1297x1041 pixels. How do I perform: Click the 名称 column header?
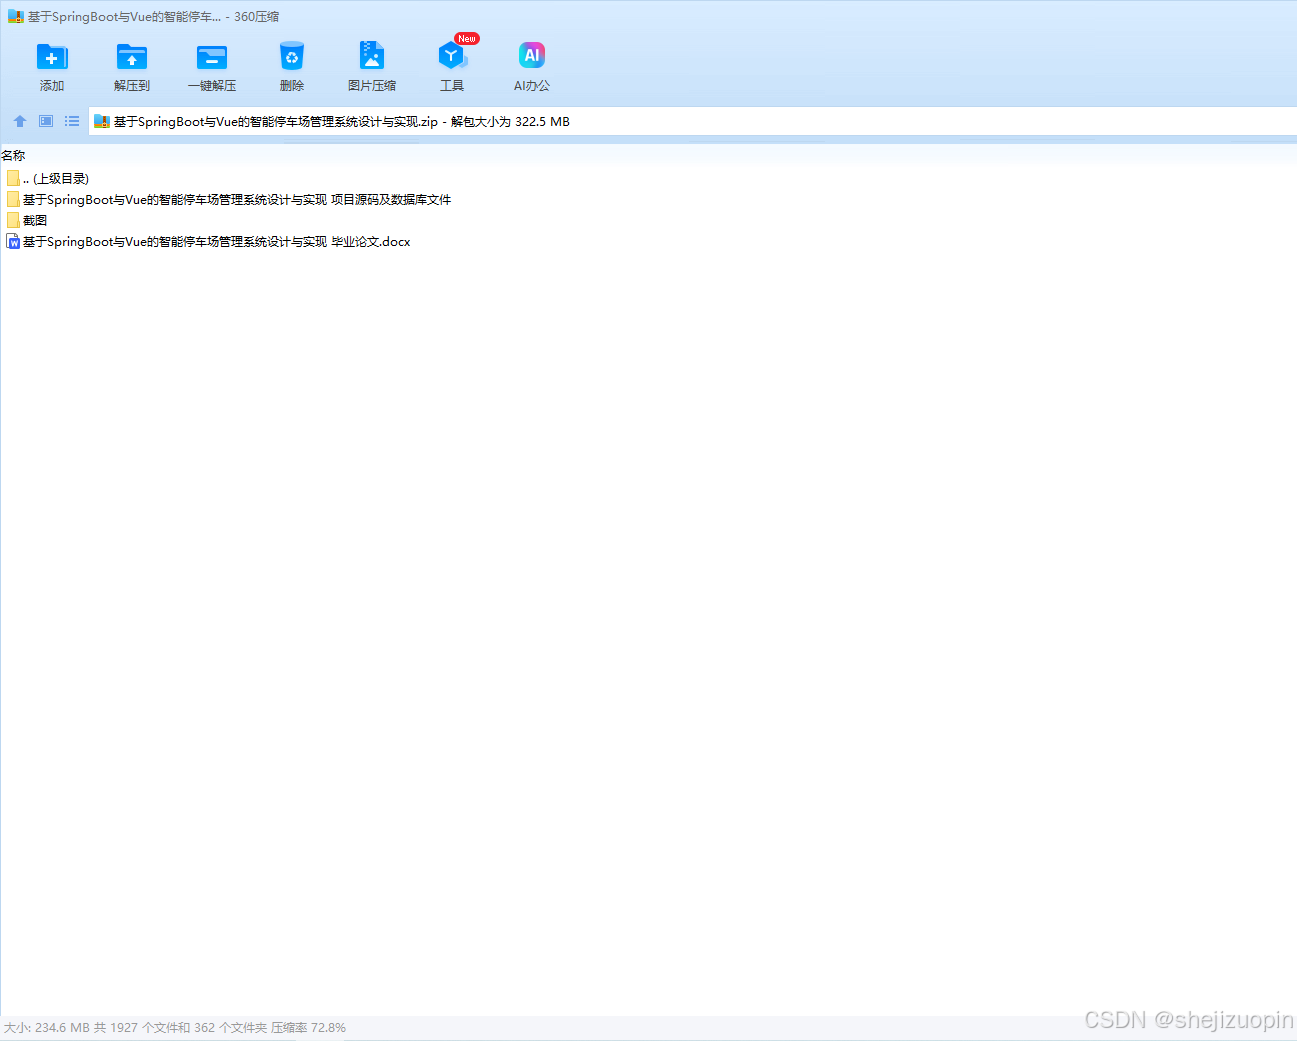(13, 155)
